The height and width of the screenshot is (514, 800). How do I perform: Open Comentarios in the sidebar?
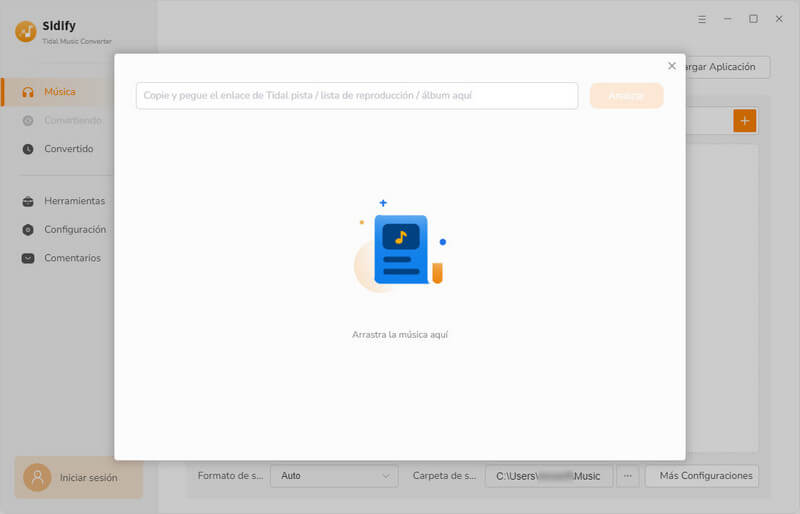pyautogui.click(x=61, y=258)
